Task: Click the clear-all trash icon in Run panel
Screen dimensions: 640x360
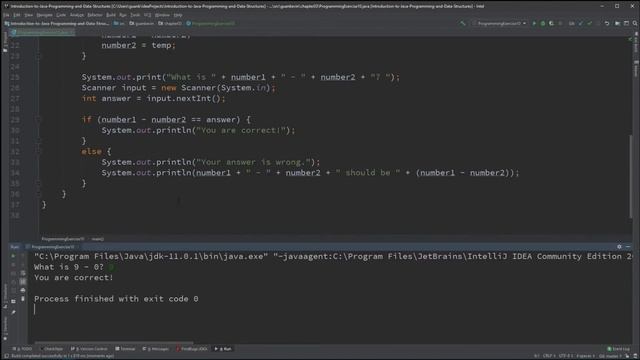Action: [x=22, y=298]
